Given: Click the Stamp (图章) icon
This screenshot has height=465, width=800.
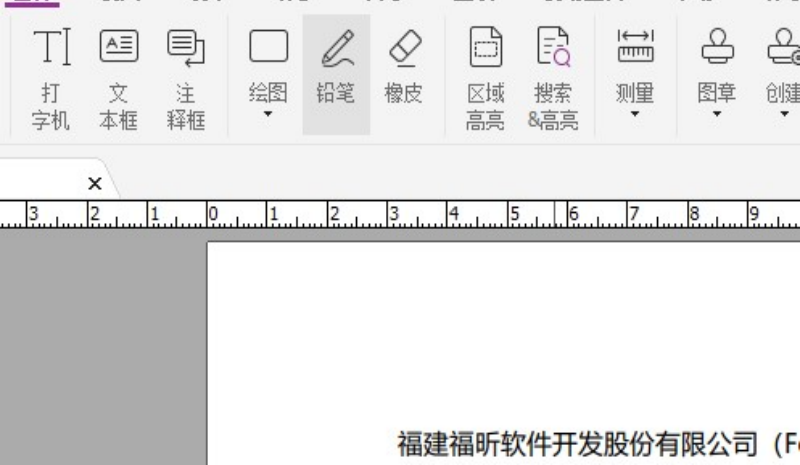Looking at the screenshot, I should click(x=717, y=46).
